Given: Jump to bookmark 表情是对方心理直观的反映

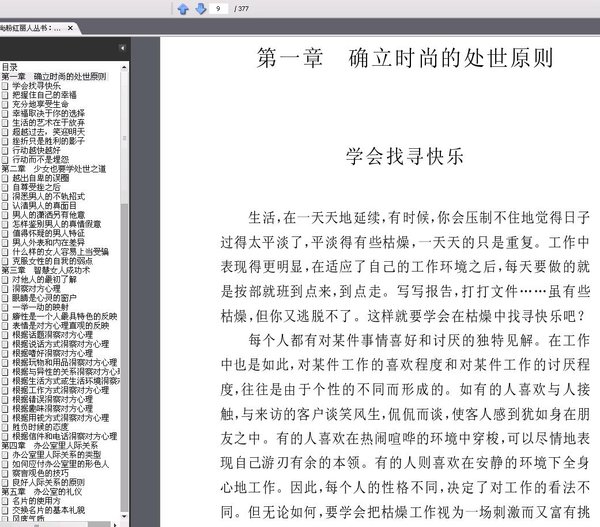Looking at the screenshot, I should pos(60,326).
